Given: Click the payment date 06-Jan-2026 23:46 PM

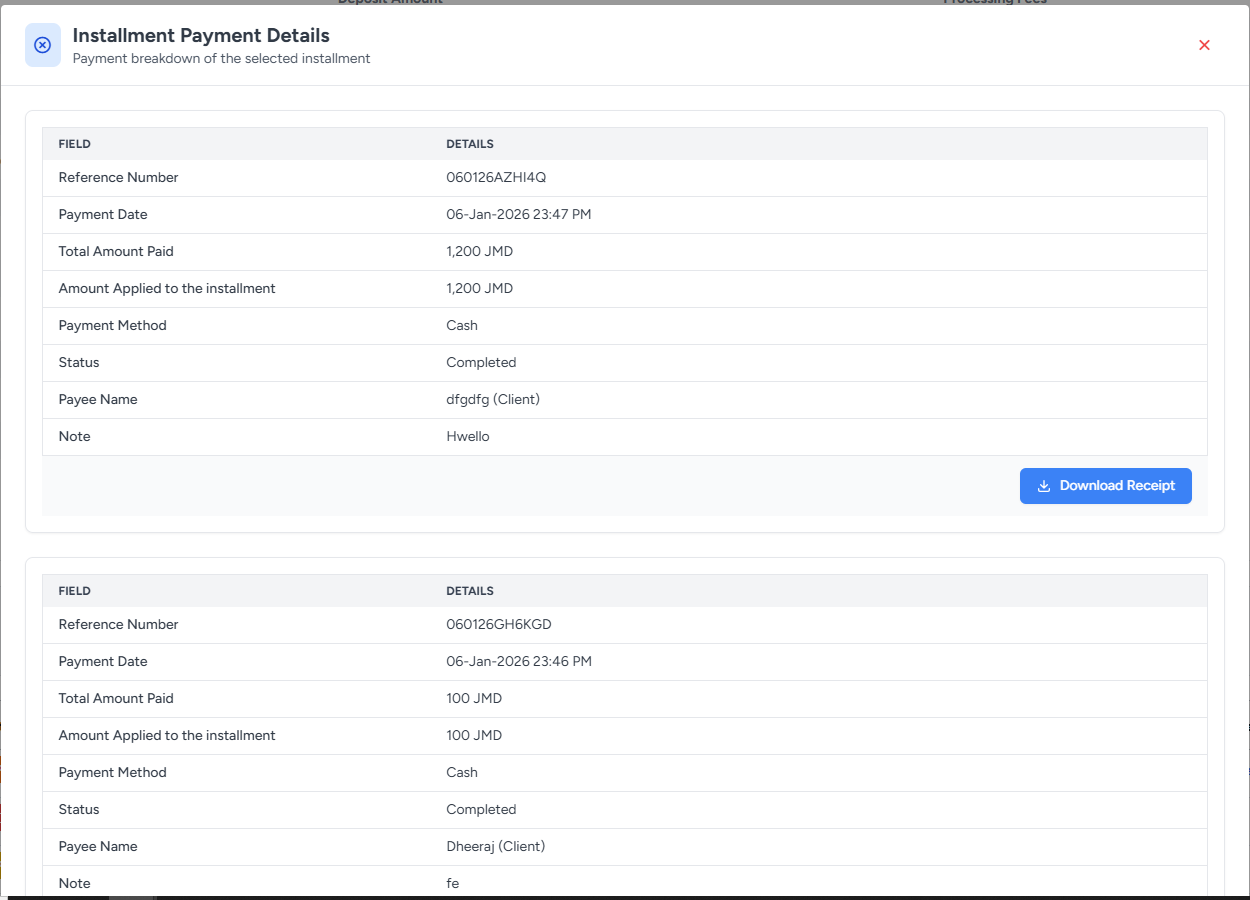Looking at the screenshot, I should [x=518, y=662].
